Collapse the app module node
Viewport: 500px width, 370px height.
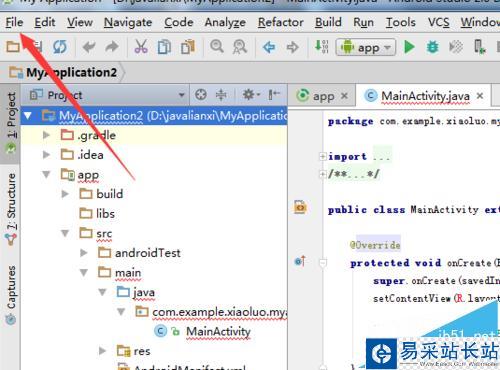coord(46,174)
